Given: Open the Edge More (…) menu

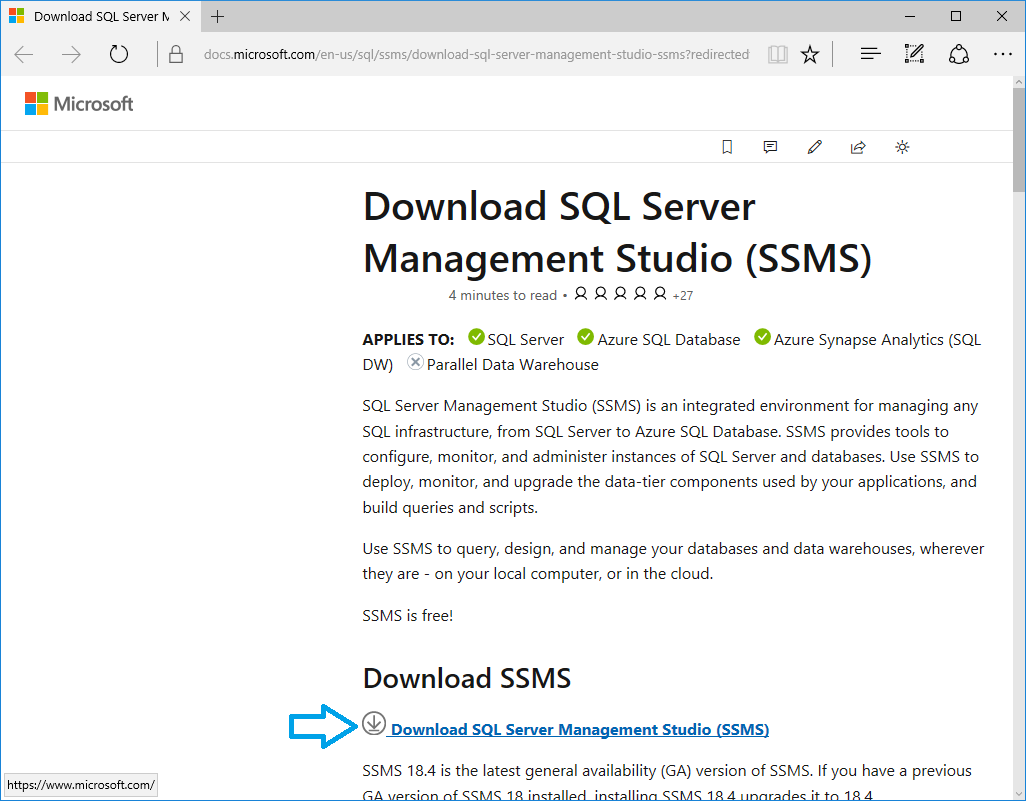Looking at the screenshot, I should click(x=1003, y=55).
